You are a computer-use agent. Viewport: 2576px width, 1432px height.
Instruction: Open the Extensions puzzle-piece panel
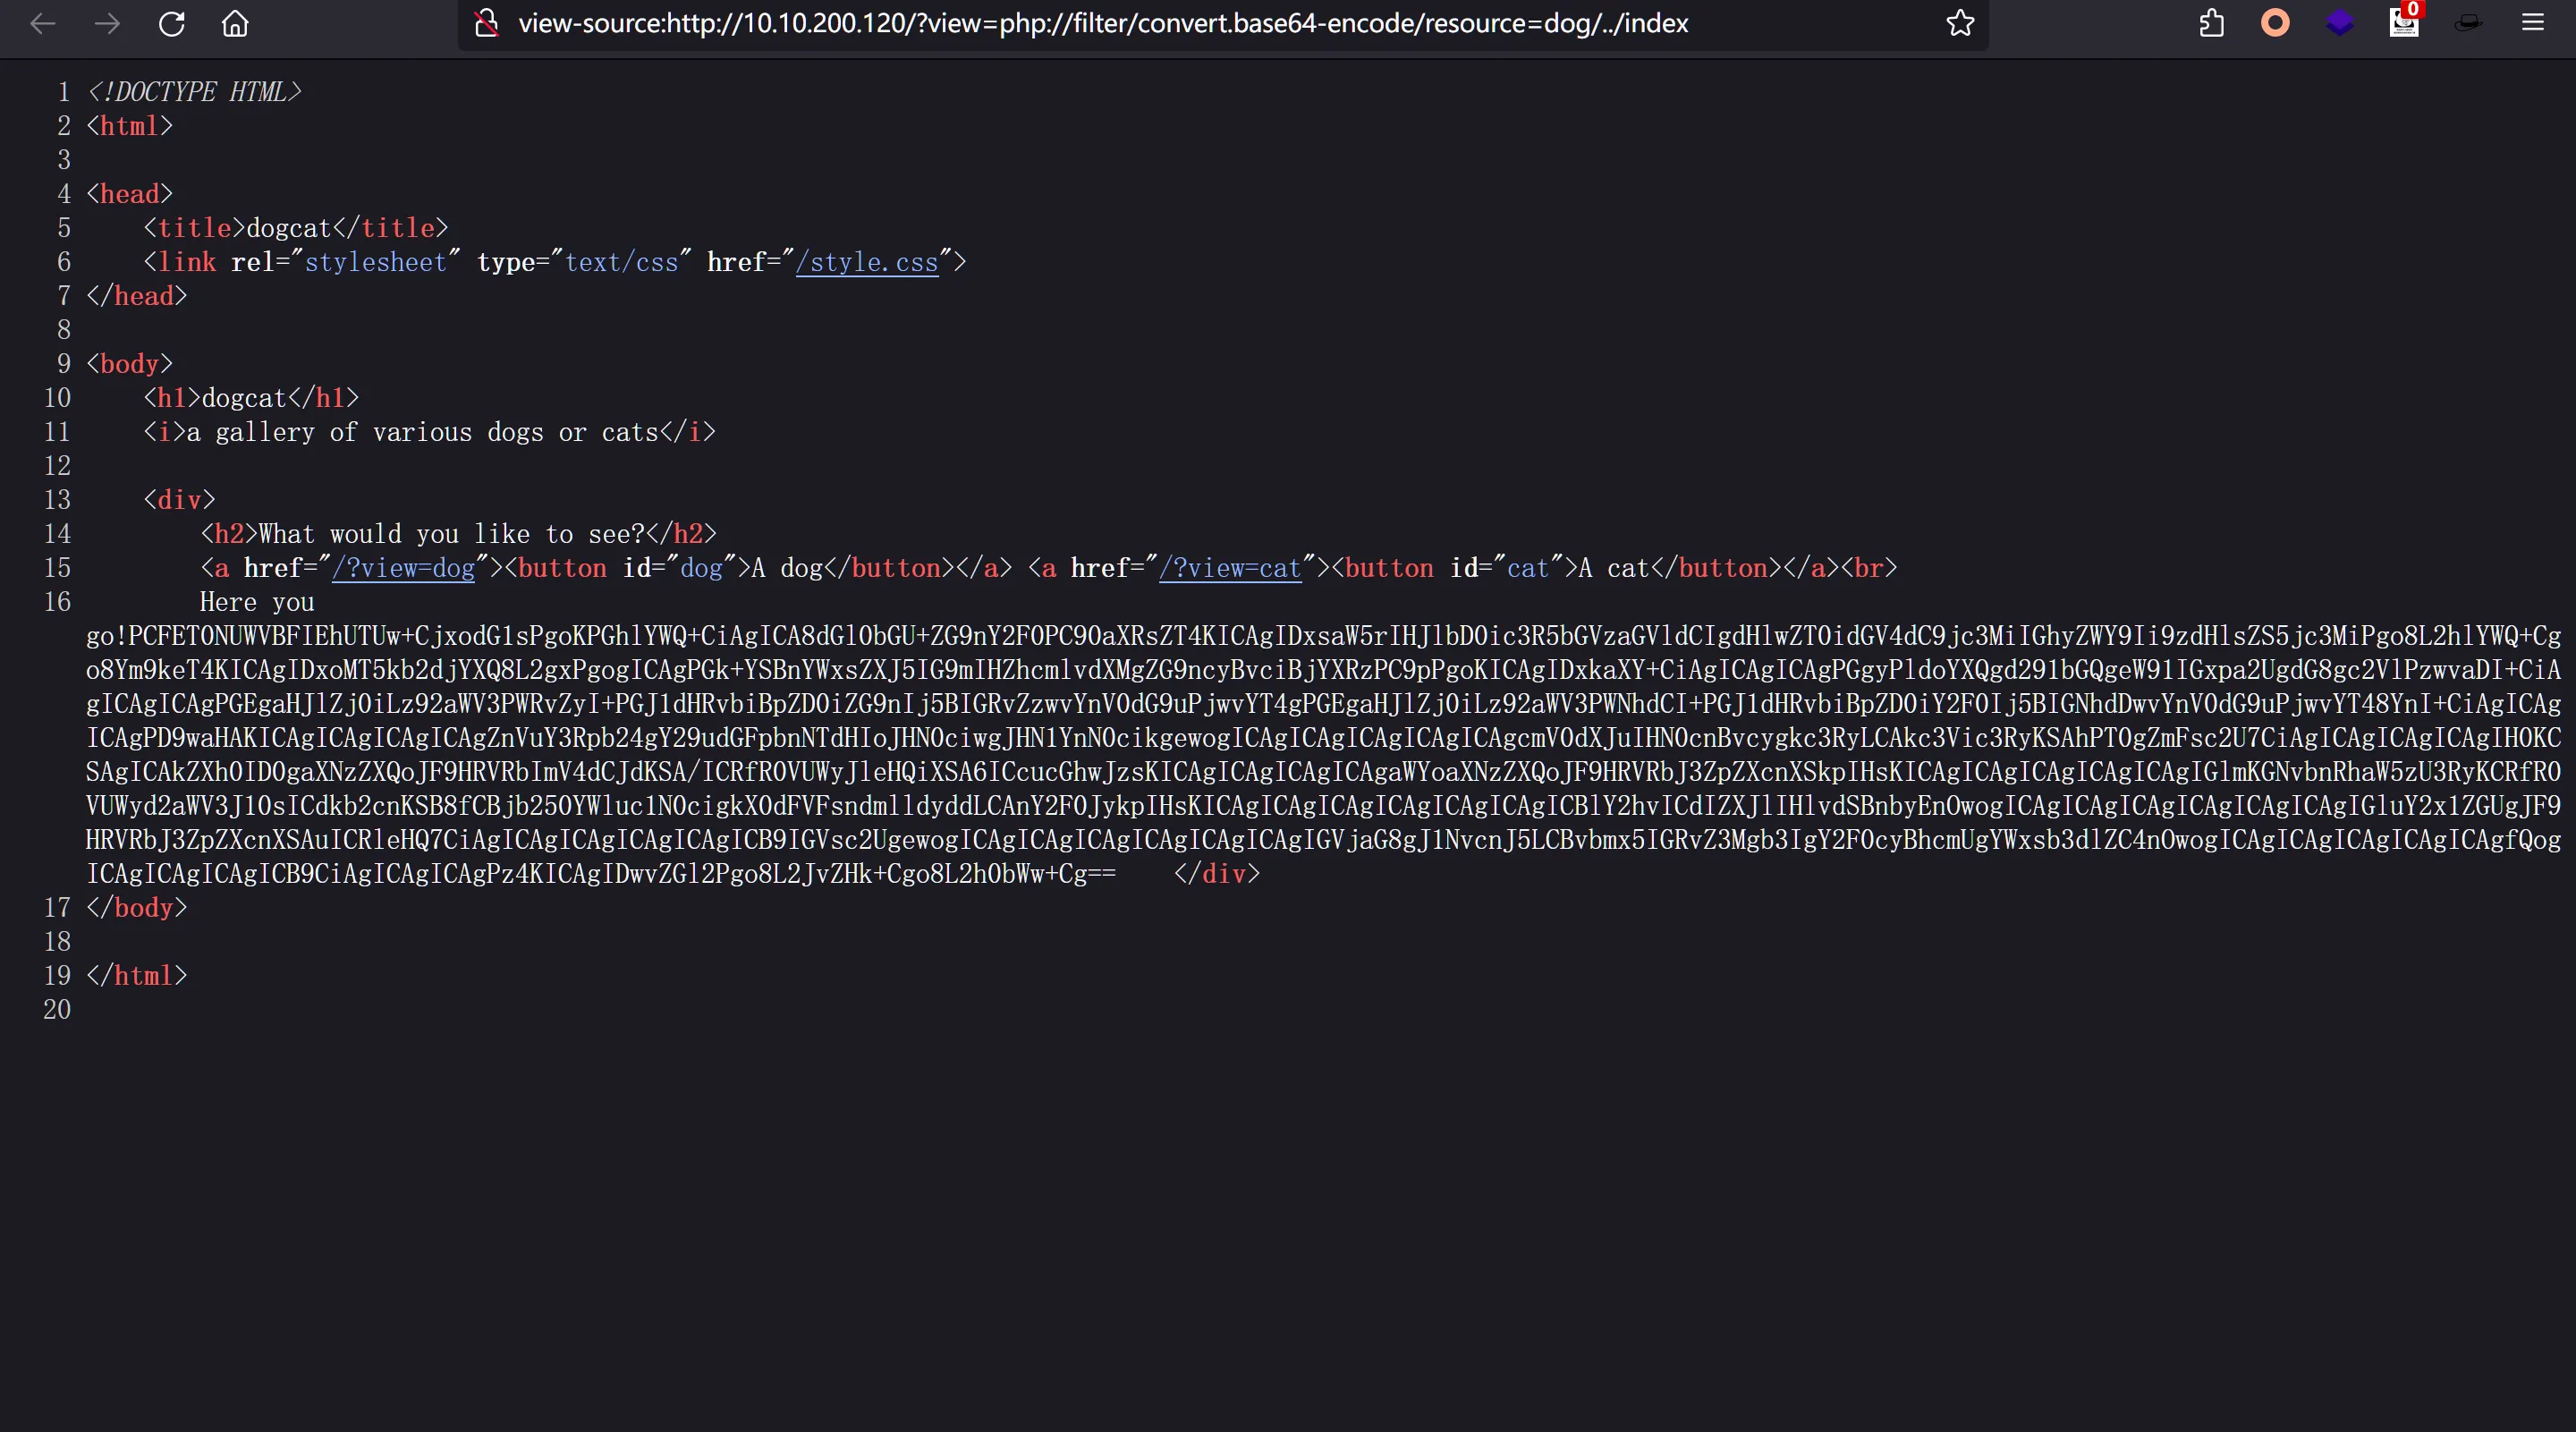pos(2211,23)
